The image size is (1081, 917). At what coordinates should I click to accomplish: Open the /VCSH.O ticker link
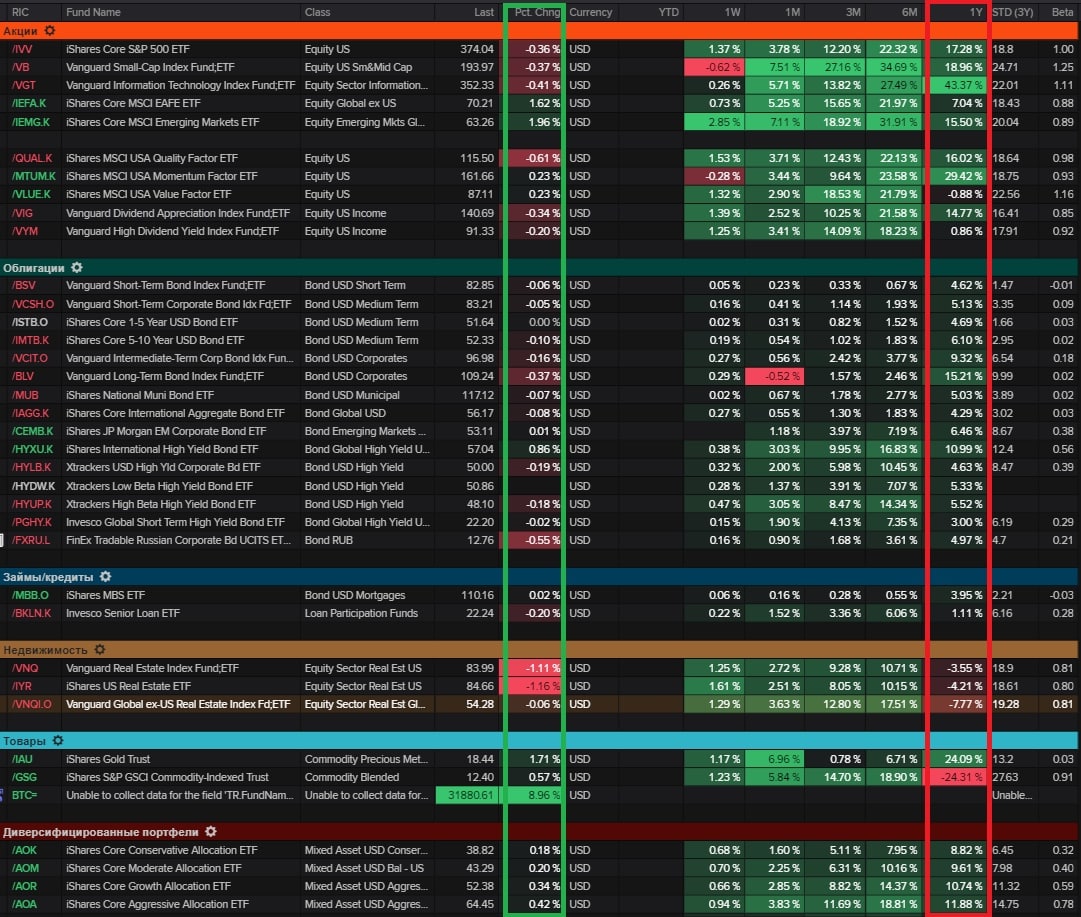[32, 304]
